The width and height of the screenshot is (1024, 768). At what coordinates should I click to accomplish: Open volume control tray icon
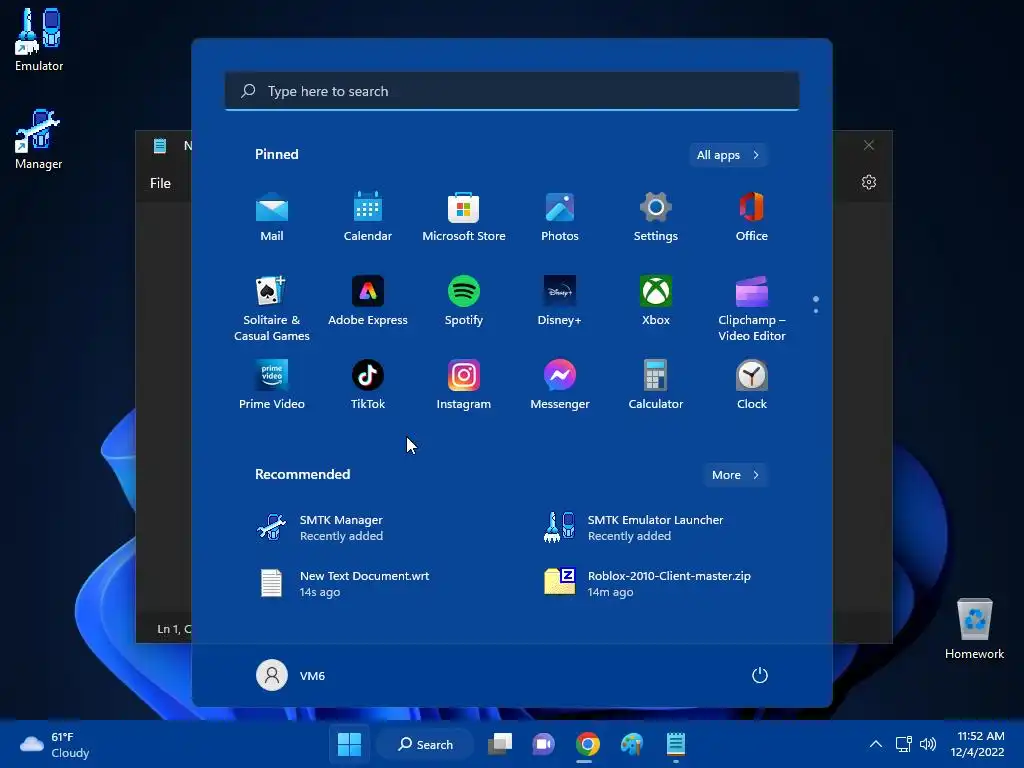click(x=927, y=744)
